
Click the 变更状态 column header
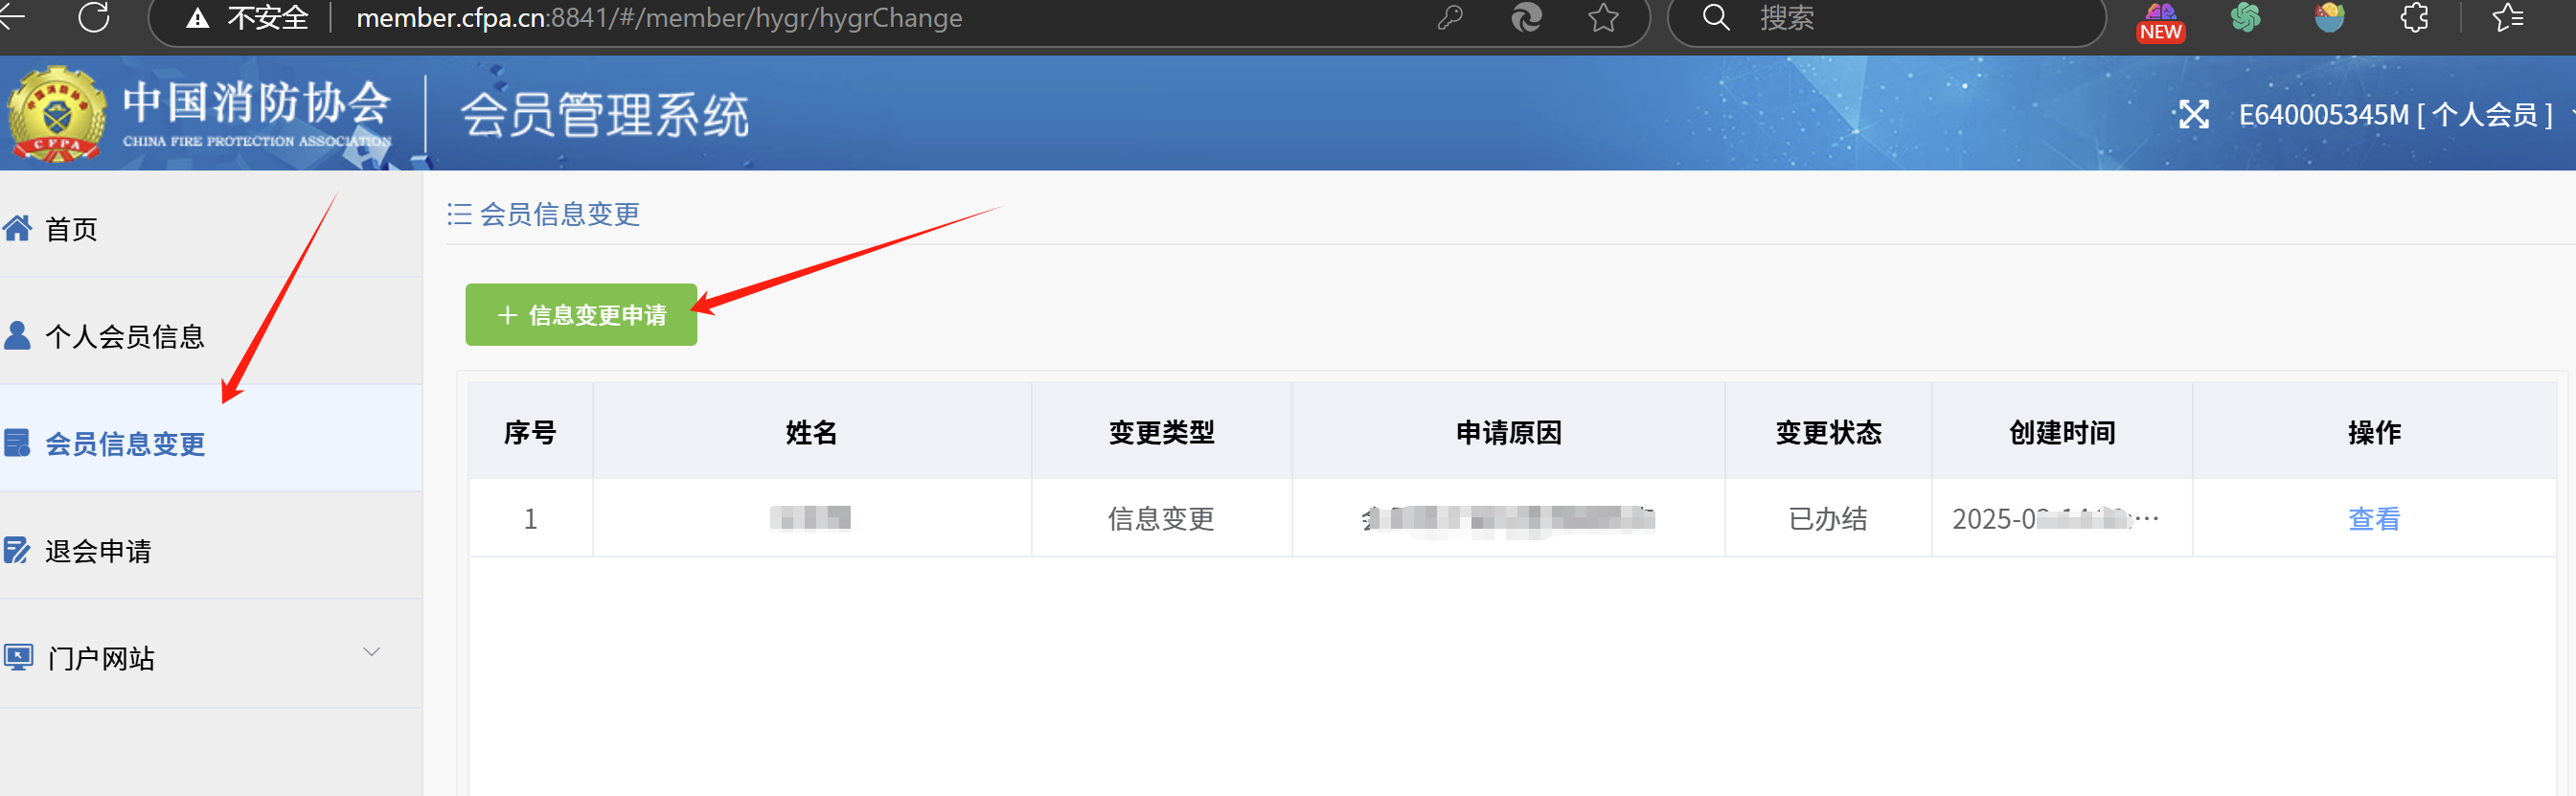tap(1827, 432)
